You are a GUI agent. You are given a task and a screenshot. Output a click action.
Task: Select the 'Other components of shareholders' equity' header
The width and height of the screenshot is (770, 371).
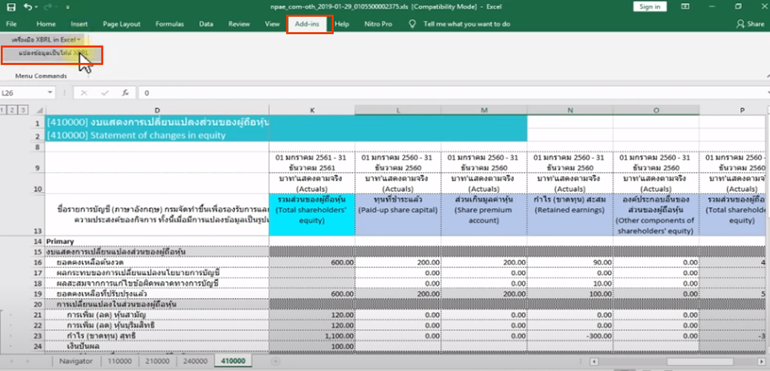(656, 215)
